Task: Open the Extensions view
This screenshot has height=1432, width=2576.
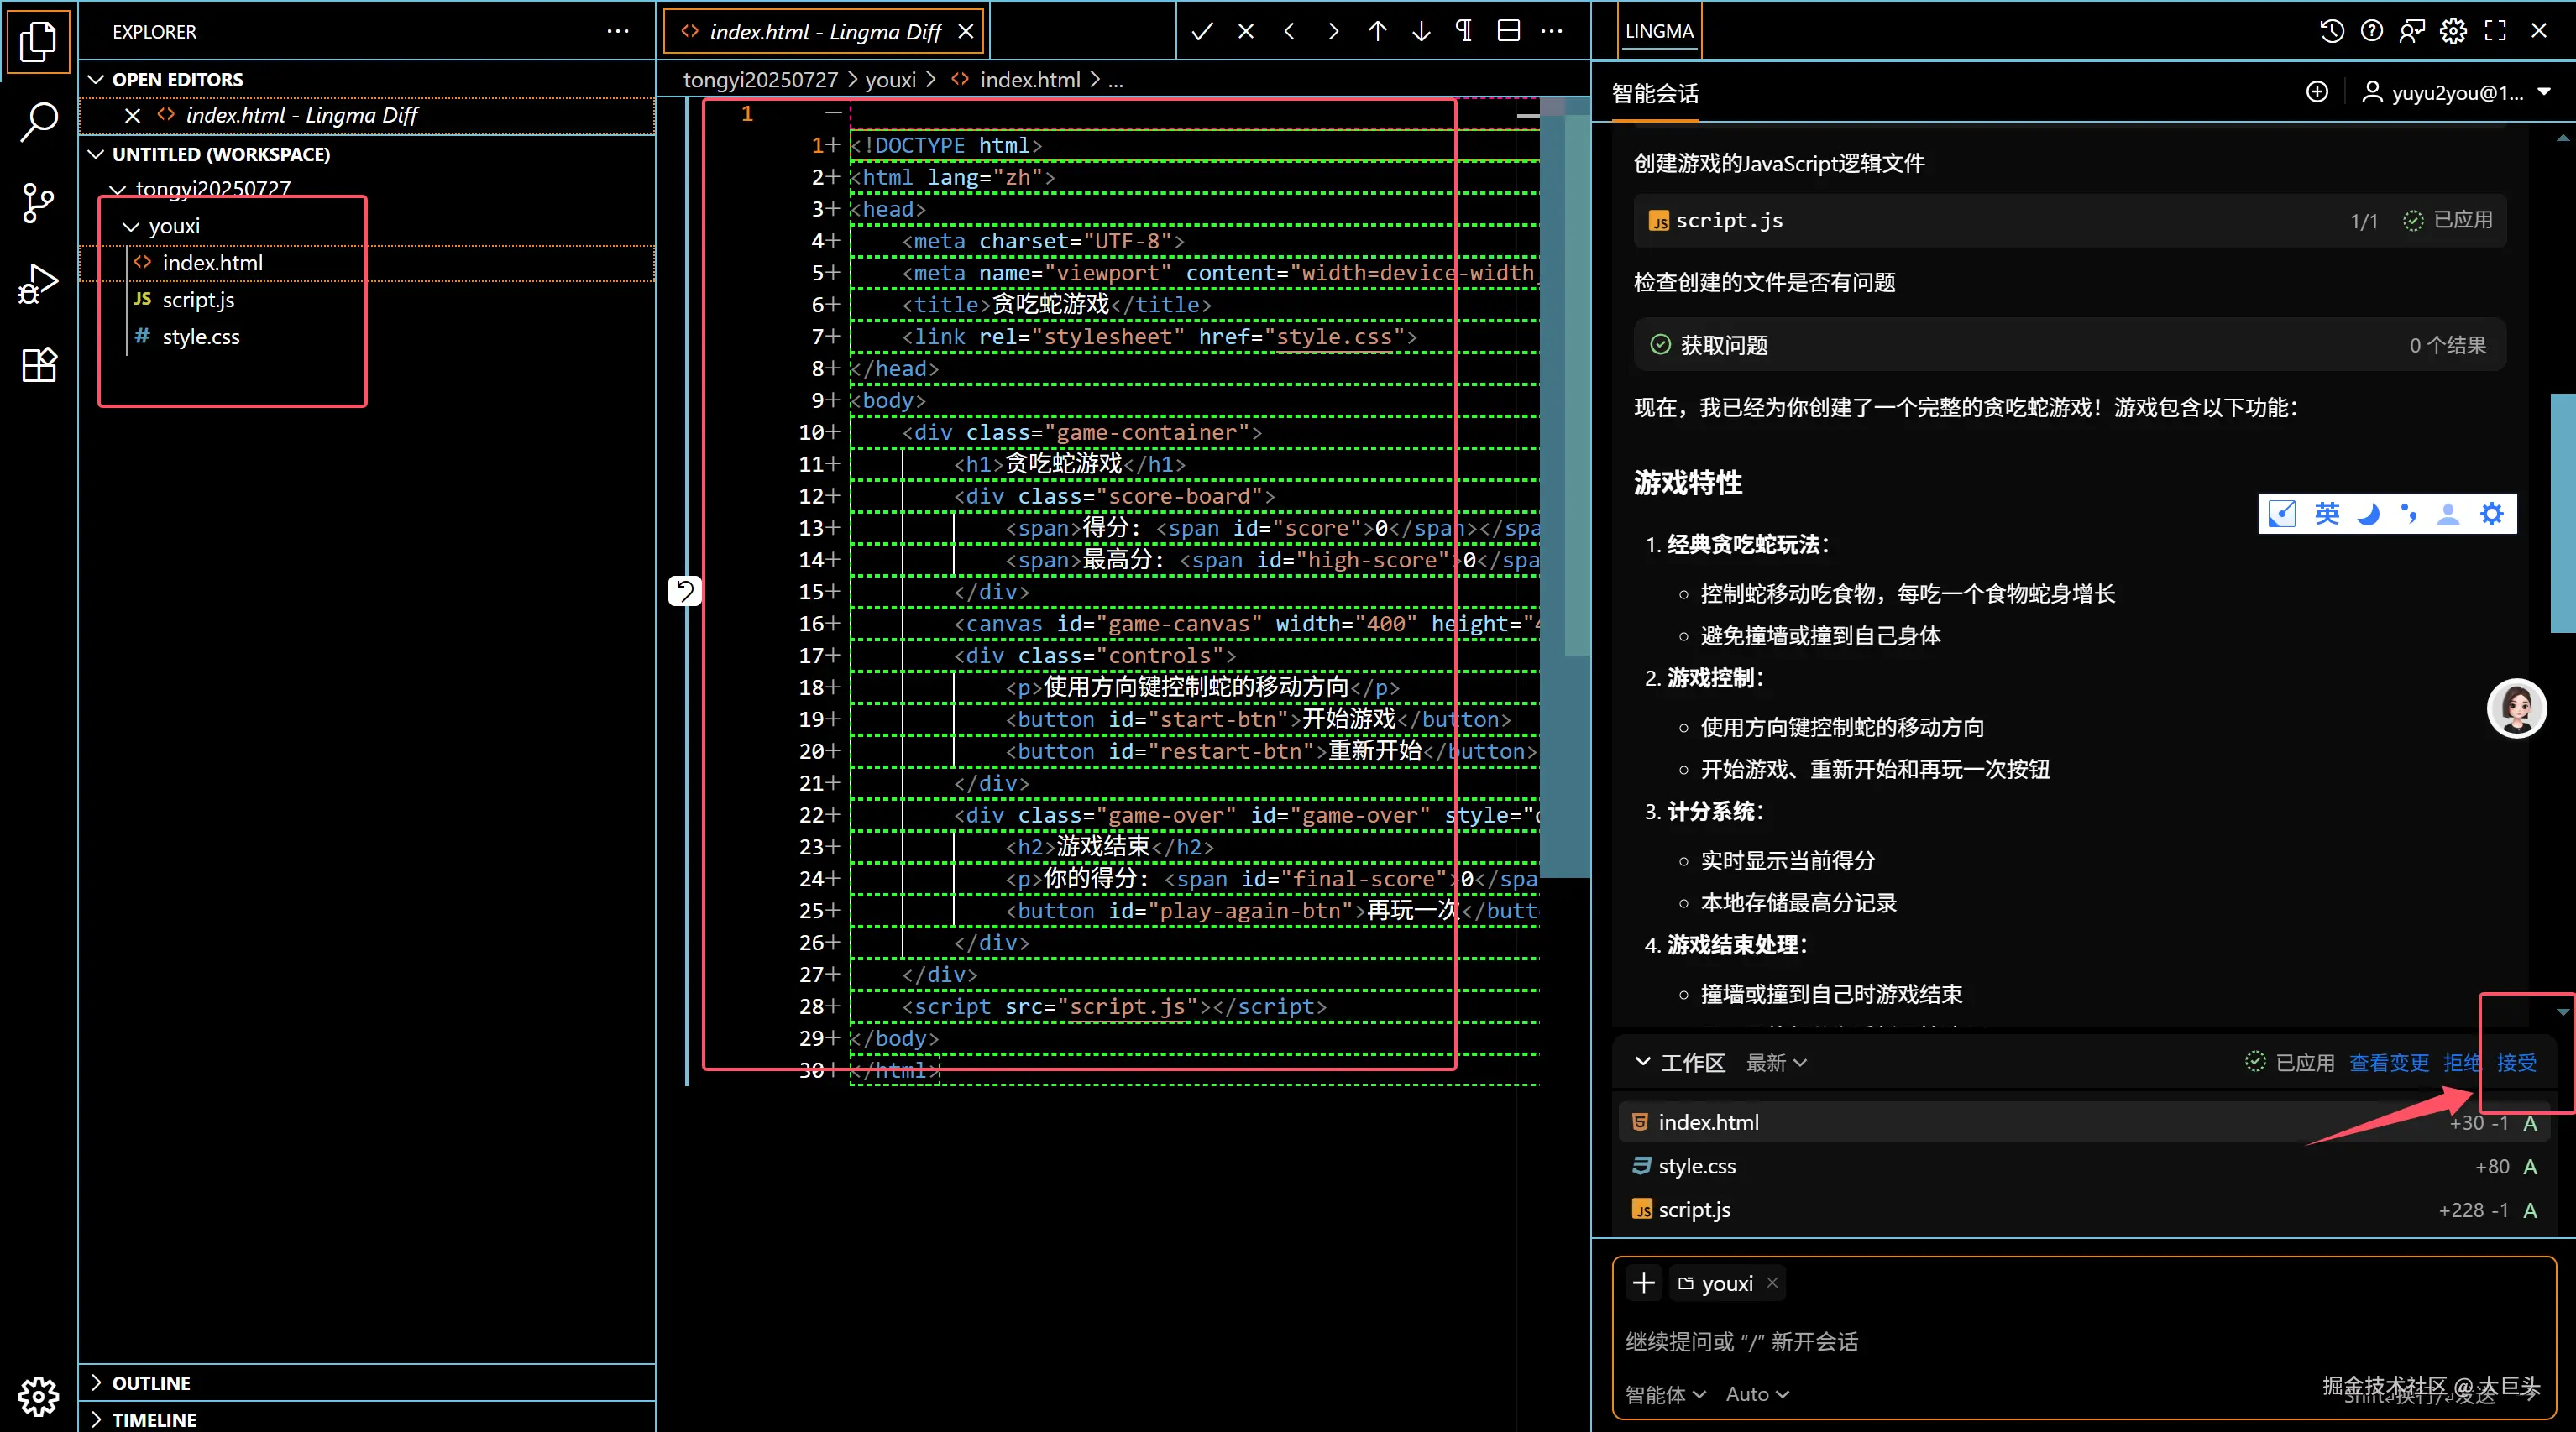Action: pyautogui.click(x=38, y=365)
